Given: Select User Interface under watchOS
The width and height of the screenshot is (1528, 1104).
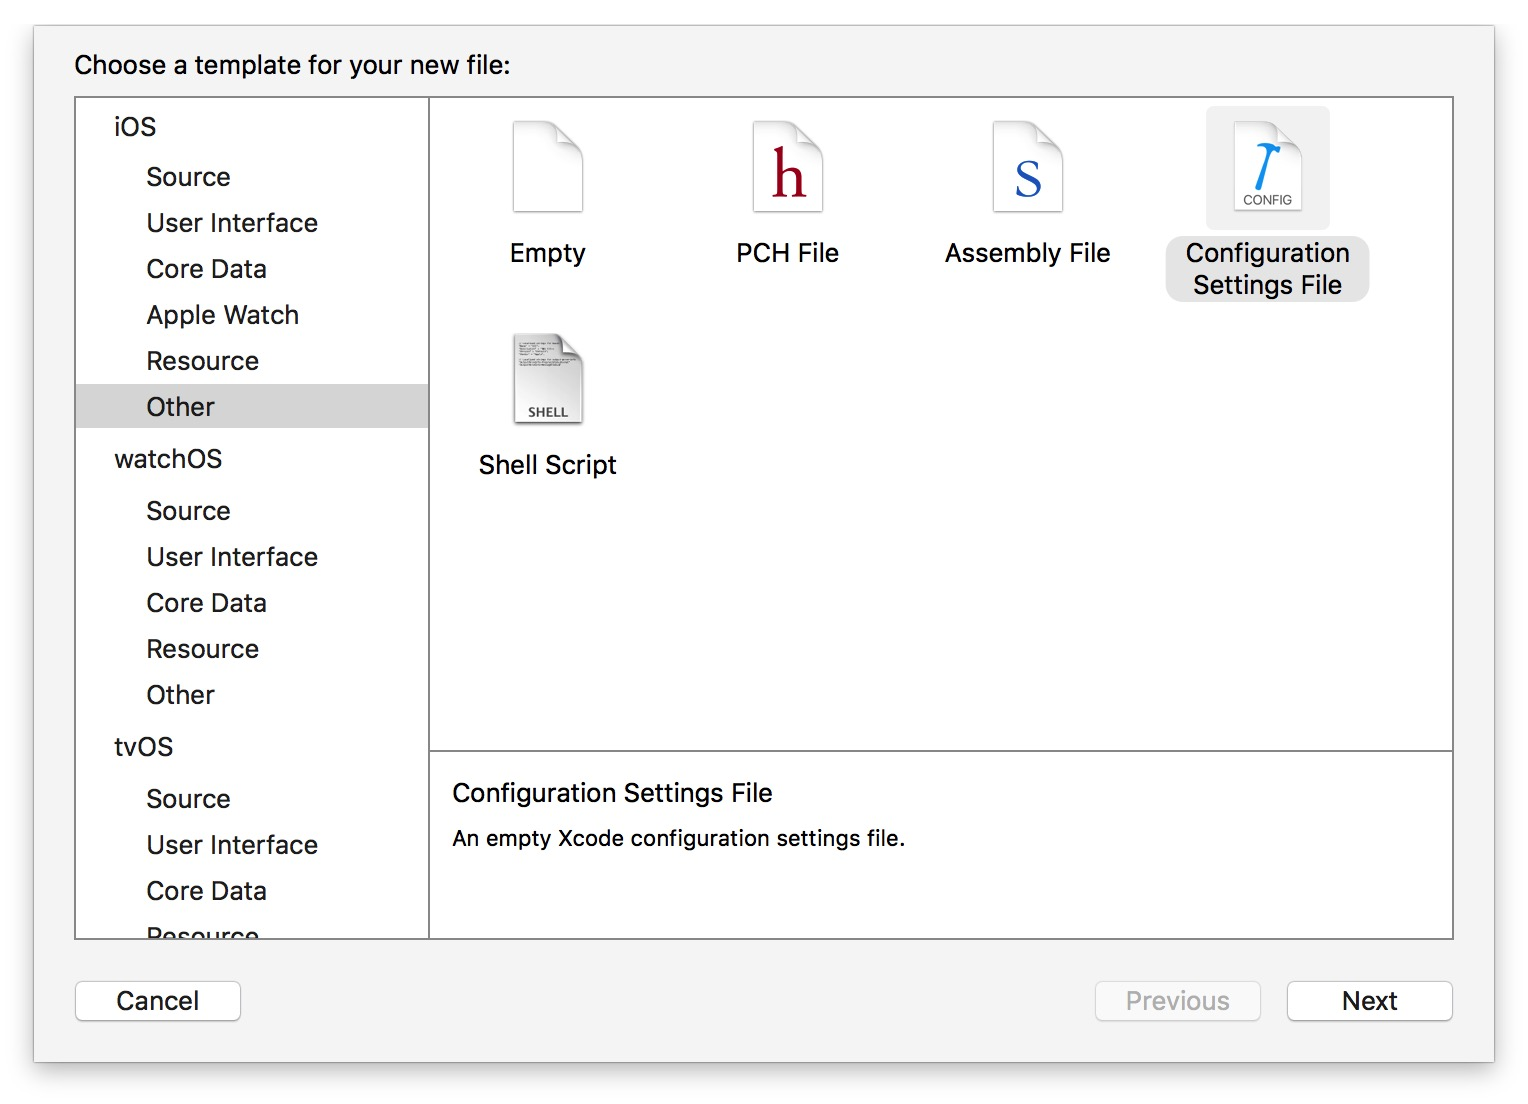Looking at the screenshot, I should click(x=232, y=557).
